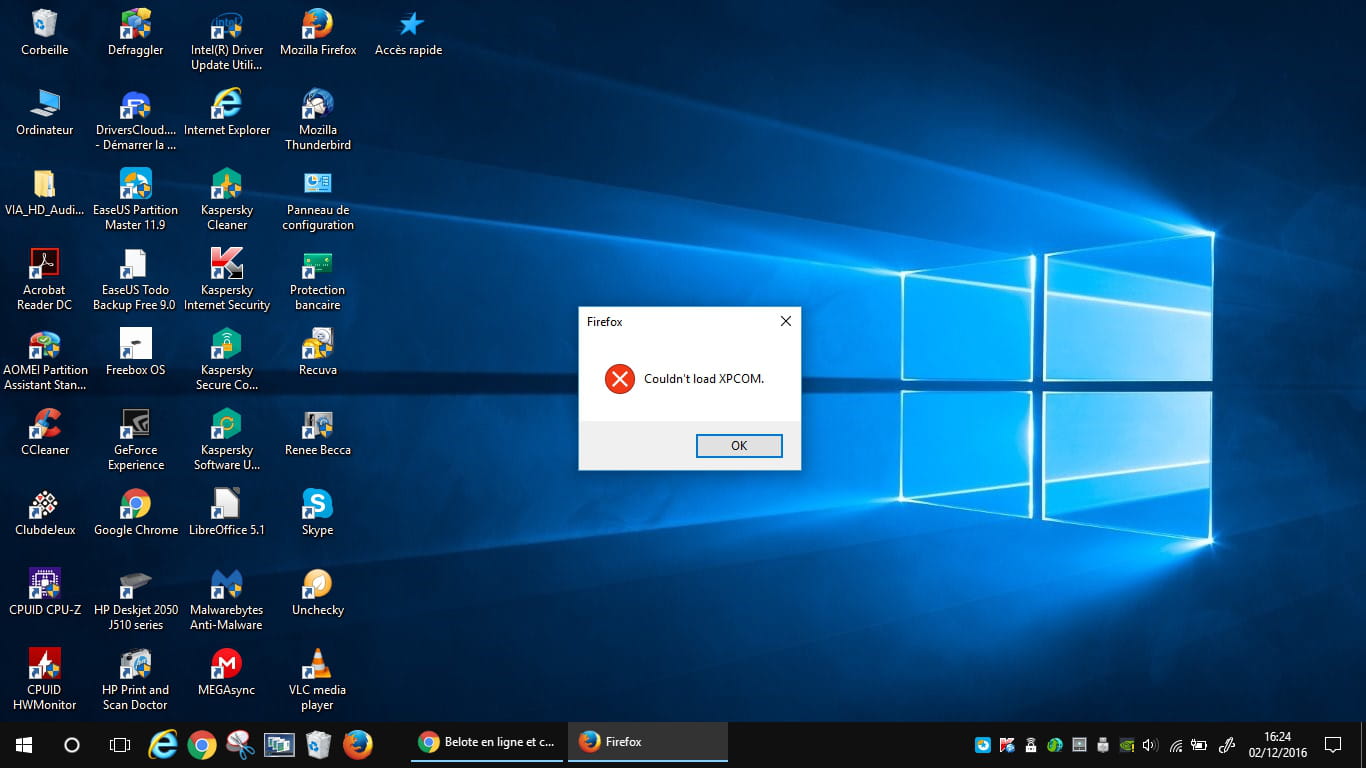This screenshot has height=768, width=1366.
Task: Select the Unchecky desktop shortcut
Action: click(318, 593)
